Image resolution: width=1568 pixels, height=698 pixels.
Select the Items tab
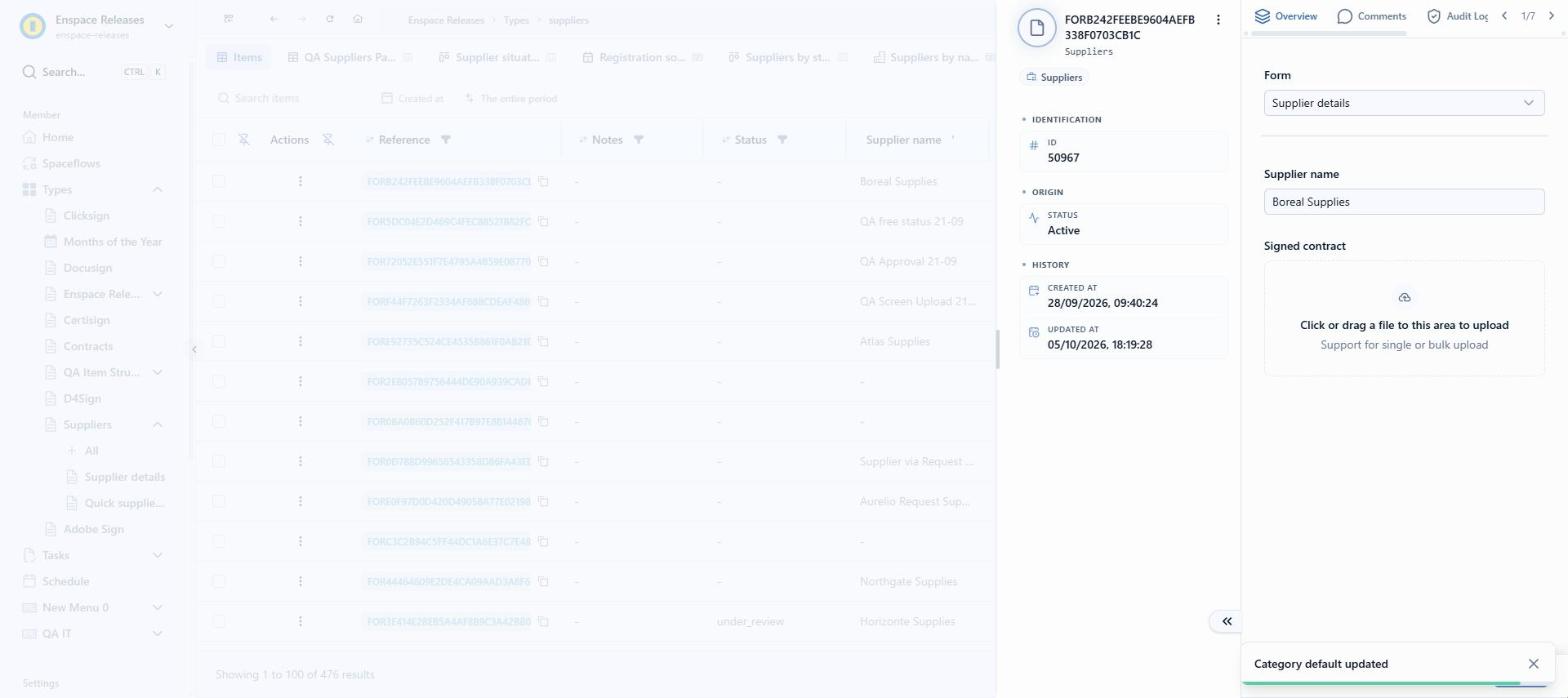pos(238,57)
